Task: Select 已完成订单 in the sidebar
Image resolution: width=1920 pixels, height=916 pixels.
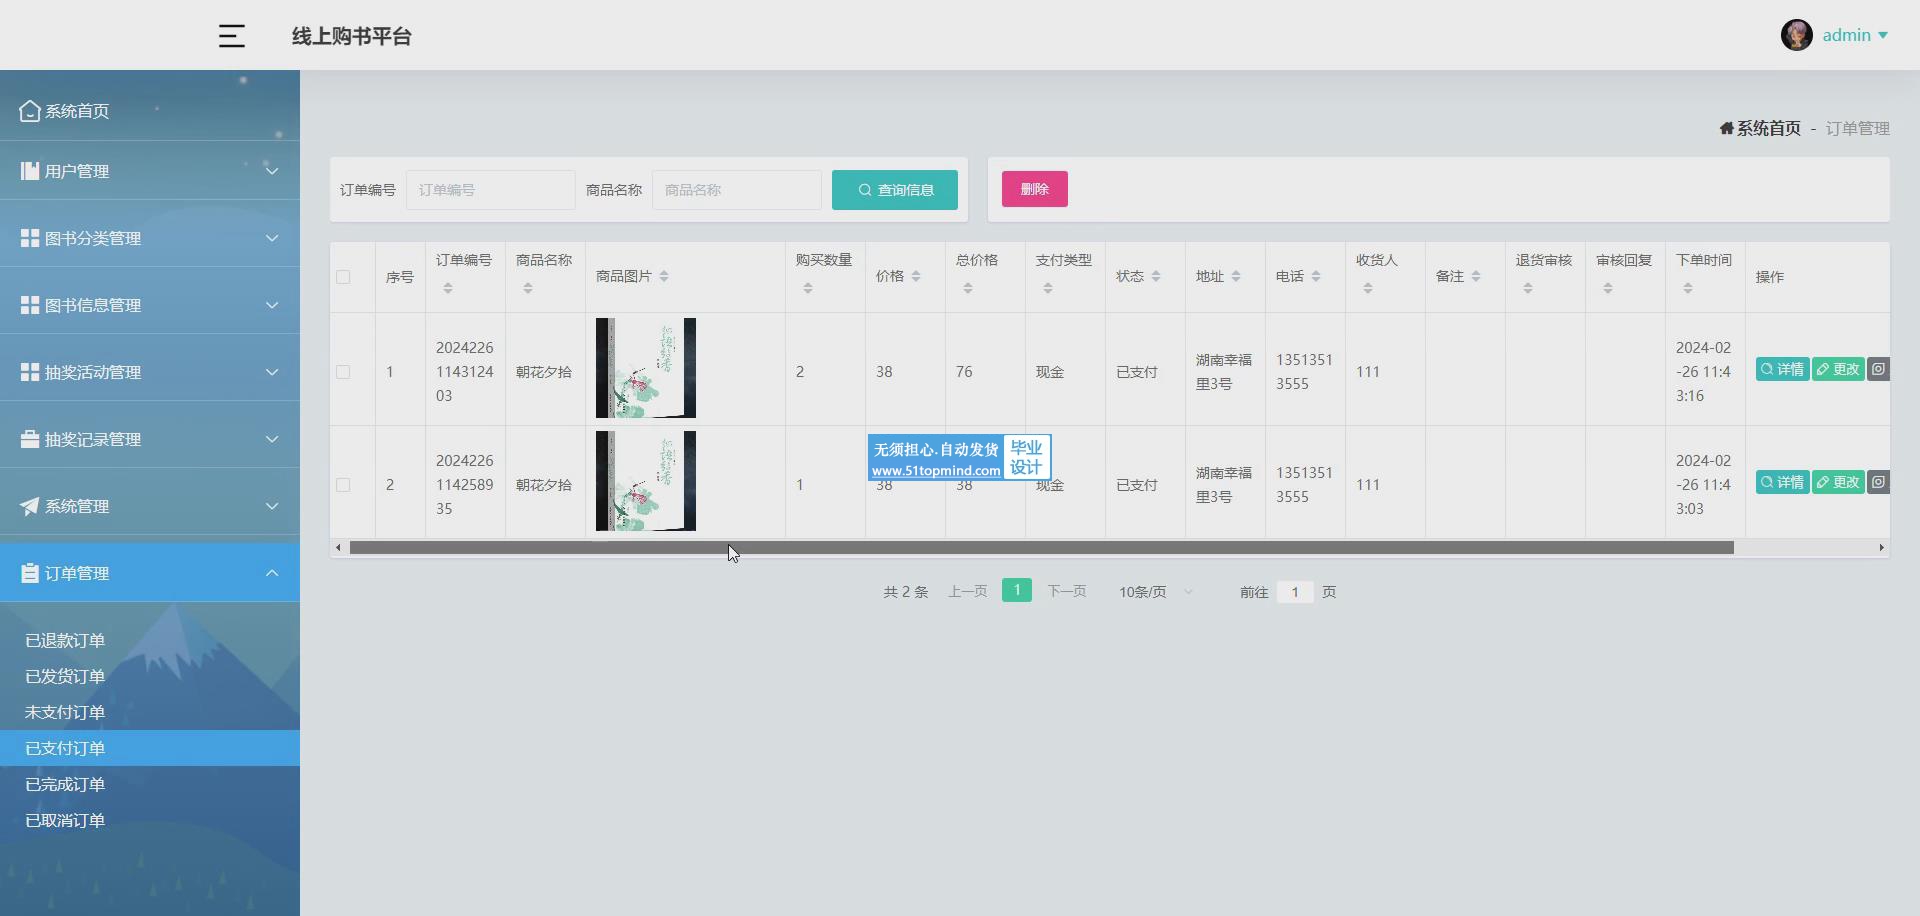Action: tap(65, 784)
